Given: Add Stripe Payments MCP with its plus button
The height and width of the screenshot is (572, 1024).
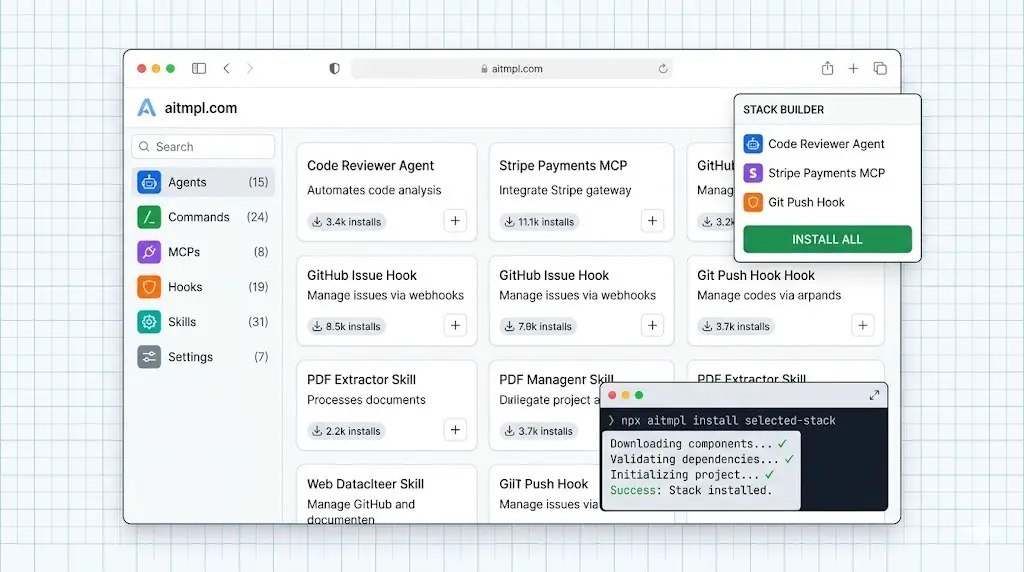Looking at the screenshot, I should pos(652,221).
